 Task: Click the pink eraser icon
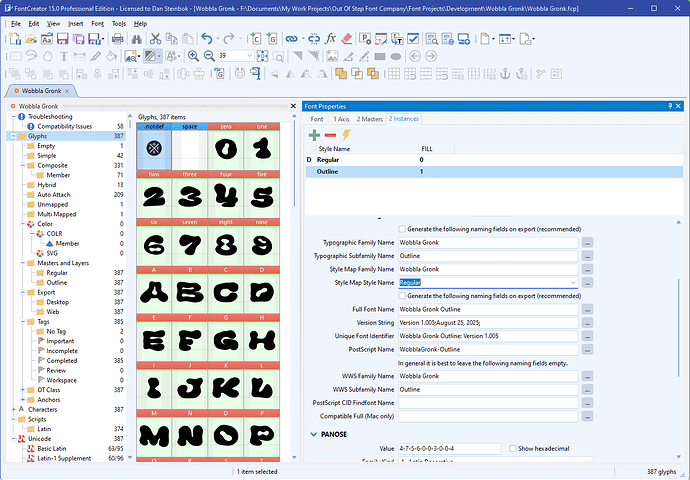(x=347, y=39)
